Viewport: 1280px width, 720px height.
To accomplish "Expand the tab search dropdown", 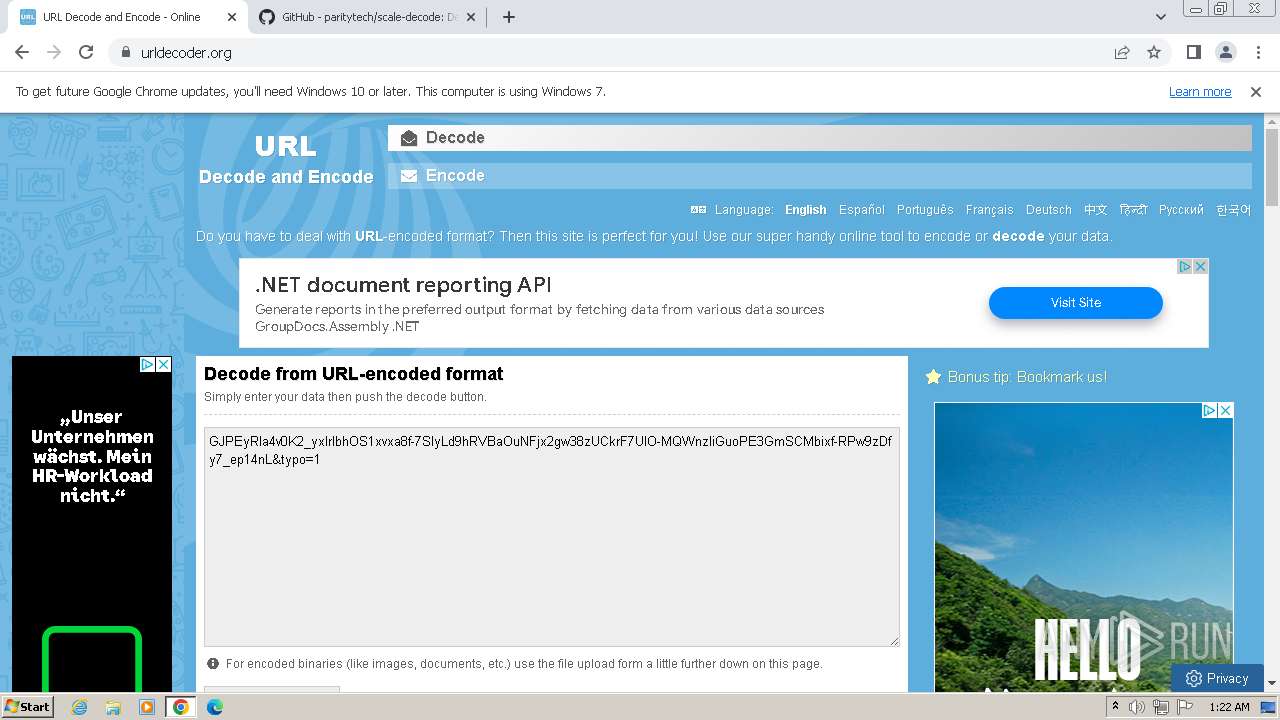I will (1160, 17).
